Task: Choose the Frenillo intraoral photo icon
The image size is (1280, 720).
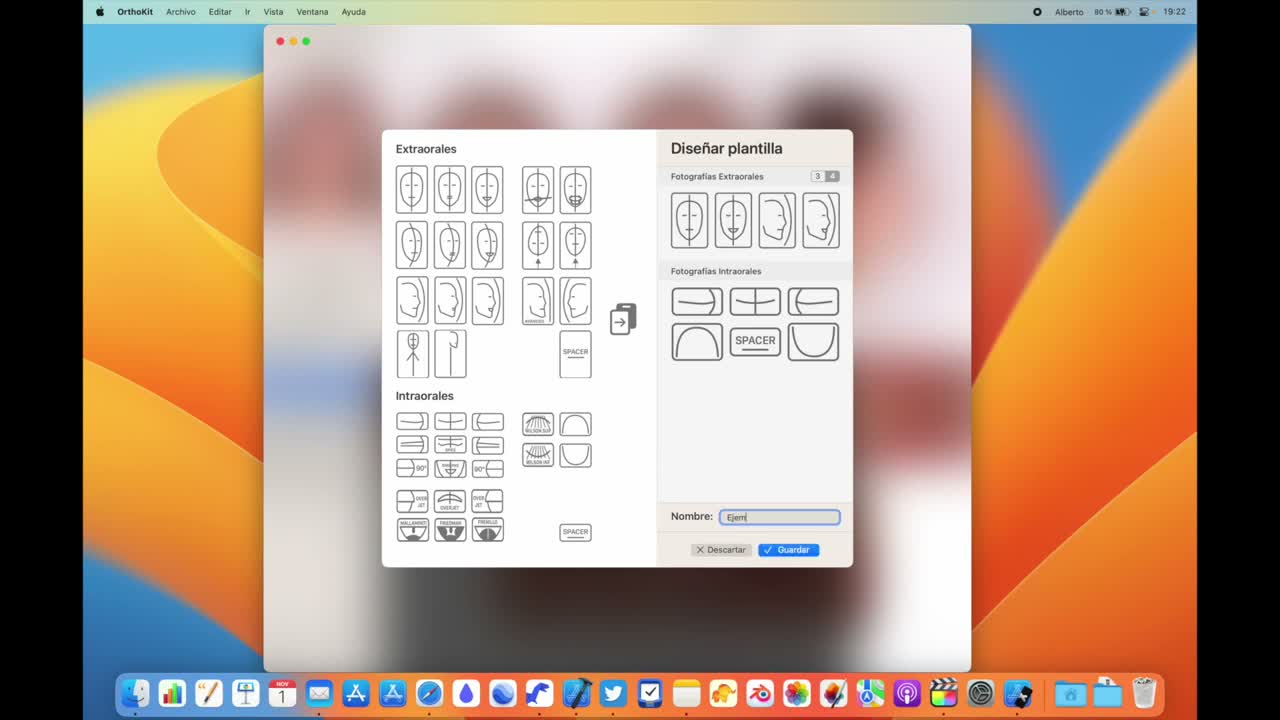Action: 488,530
